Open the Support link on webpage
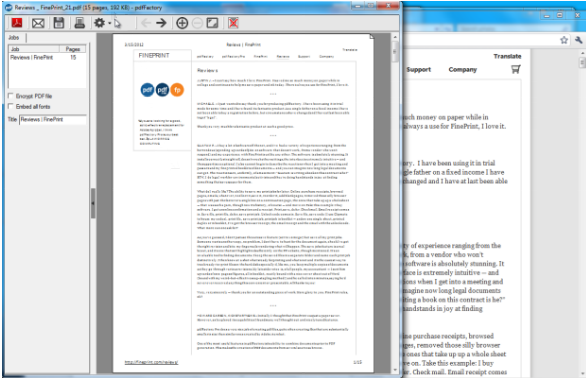This screenshot has height=378, width=586. coord(419,70)
